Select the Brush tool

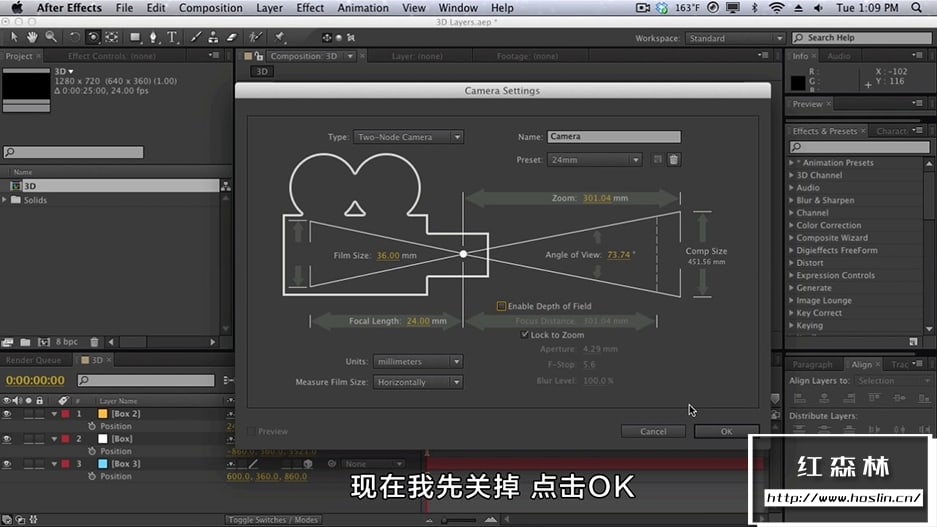(x=195, y=37)
